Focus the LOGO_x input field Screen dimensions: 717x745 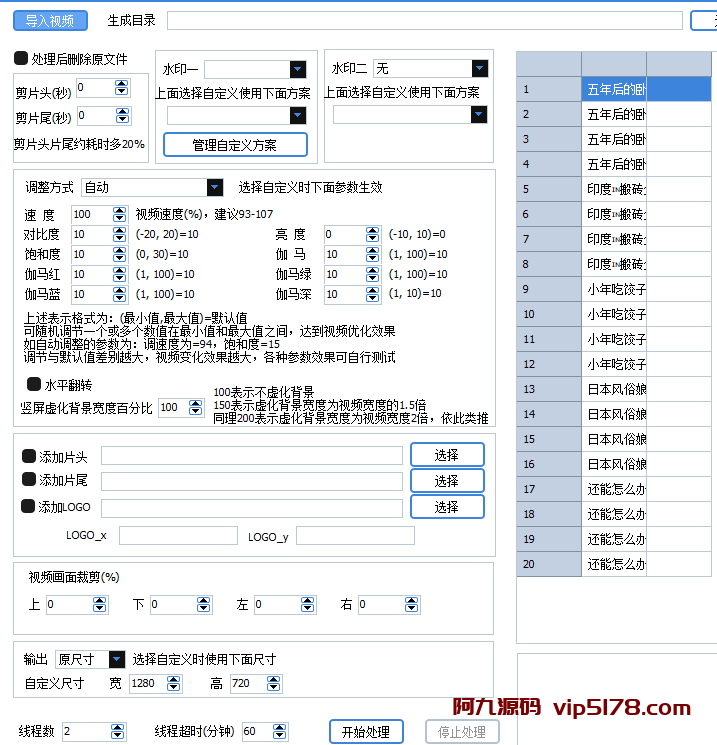[x=178, y=535]
